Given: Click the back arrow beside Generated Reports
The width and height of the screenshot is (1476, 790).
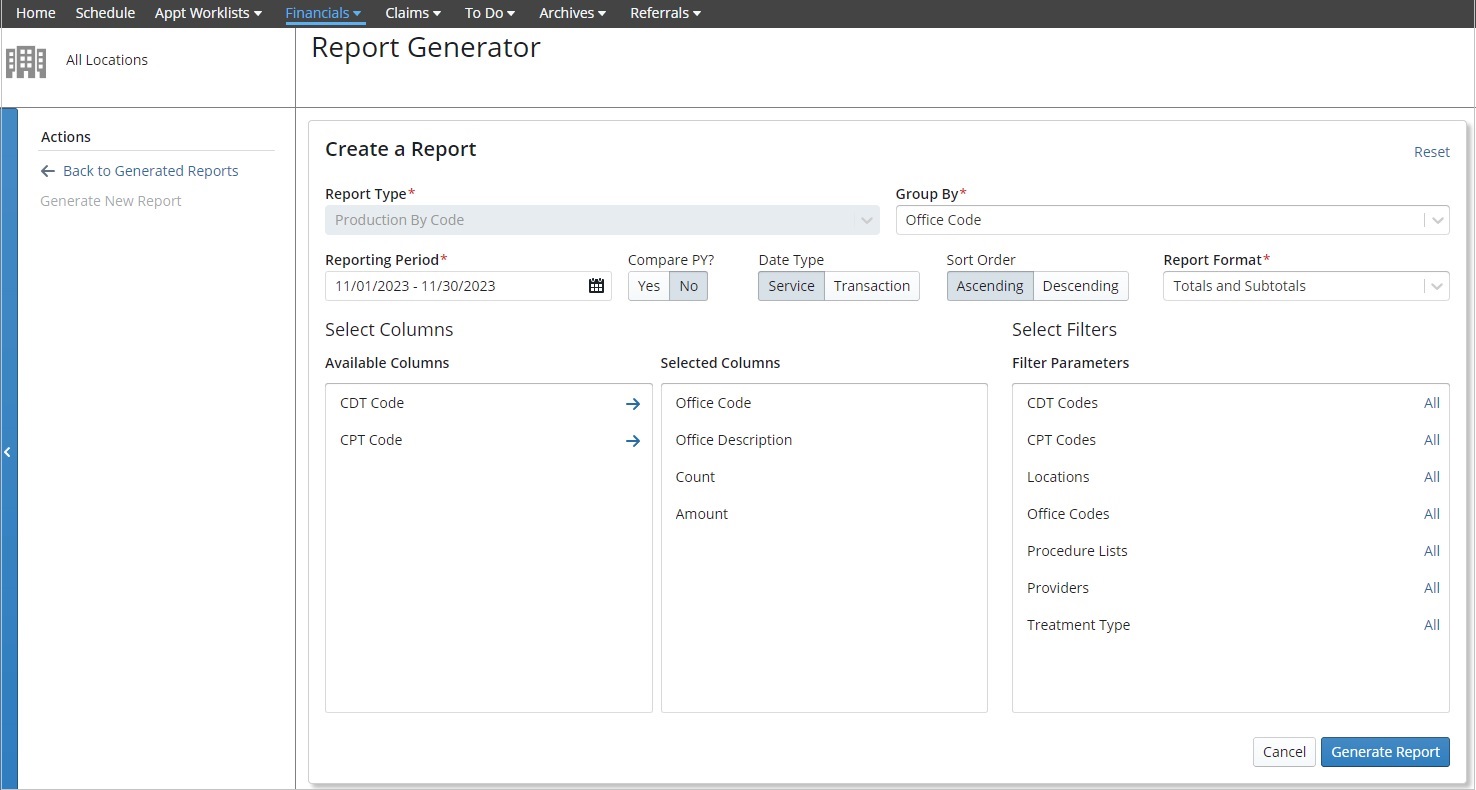Looking at the screenshot, I should click(x=48, y=170).
